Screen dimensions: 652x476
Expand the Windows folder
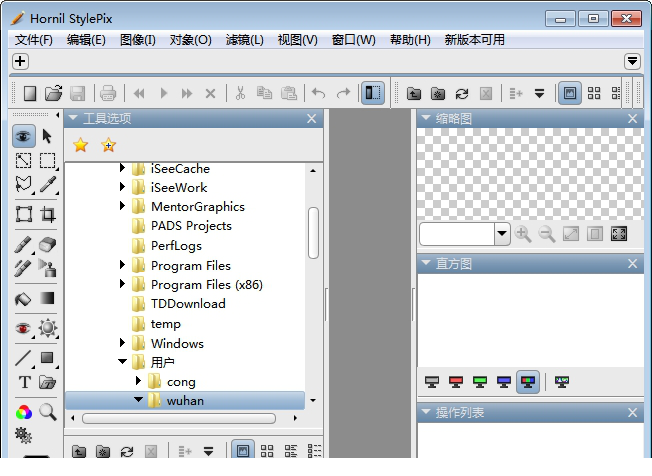[x=122, y=343]
